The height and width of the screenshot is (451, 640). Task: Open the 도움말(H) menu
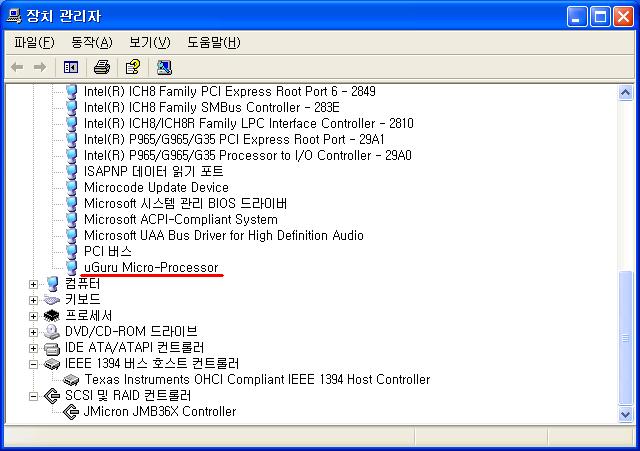click(213, 42)
